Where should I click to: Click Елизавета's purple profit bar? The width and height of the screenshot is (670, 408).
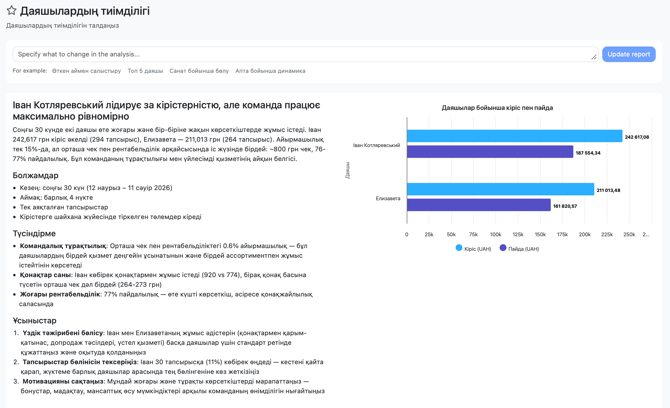point(479,205)
